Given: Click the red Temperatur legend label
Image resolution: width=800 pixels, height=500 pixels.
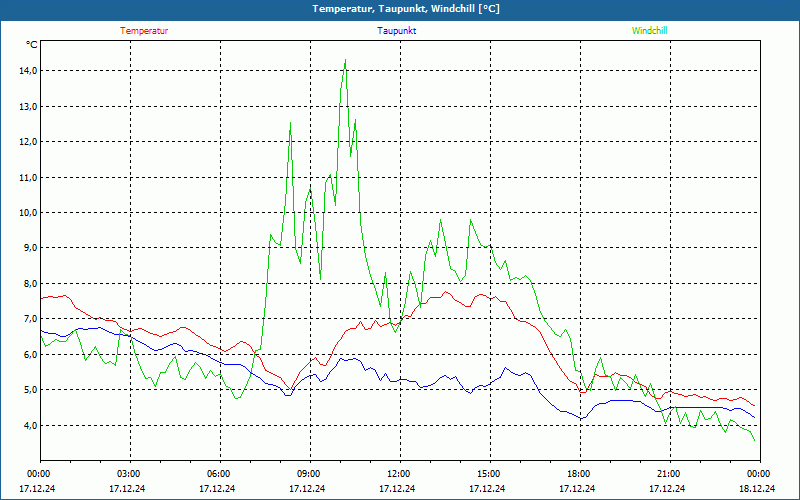Looking at the screenshot, I should 144,31.
